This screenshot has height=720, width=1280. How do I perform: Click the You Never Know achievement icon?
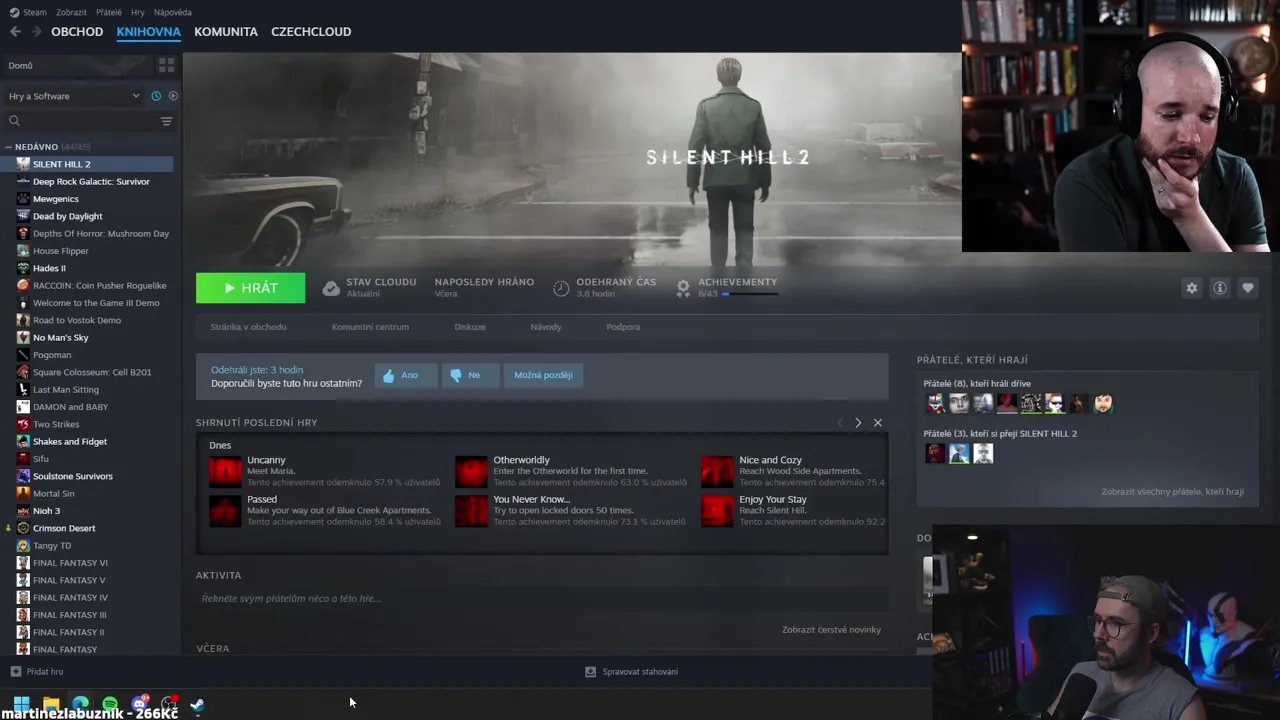(471, 510)
